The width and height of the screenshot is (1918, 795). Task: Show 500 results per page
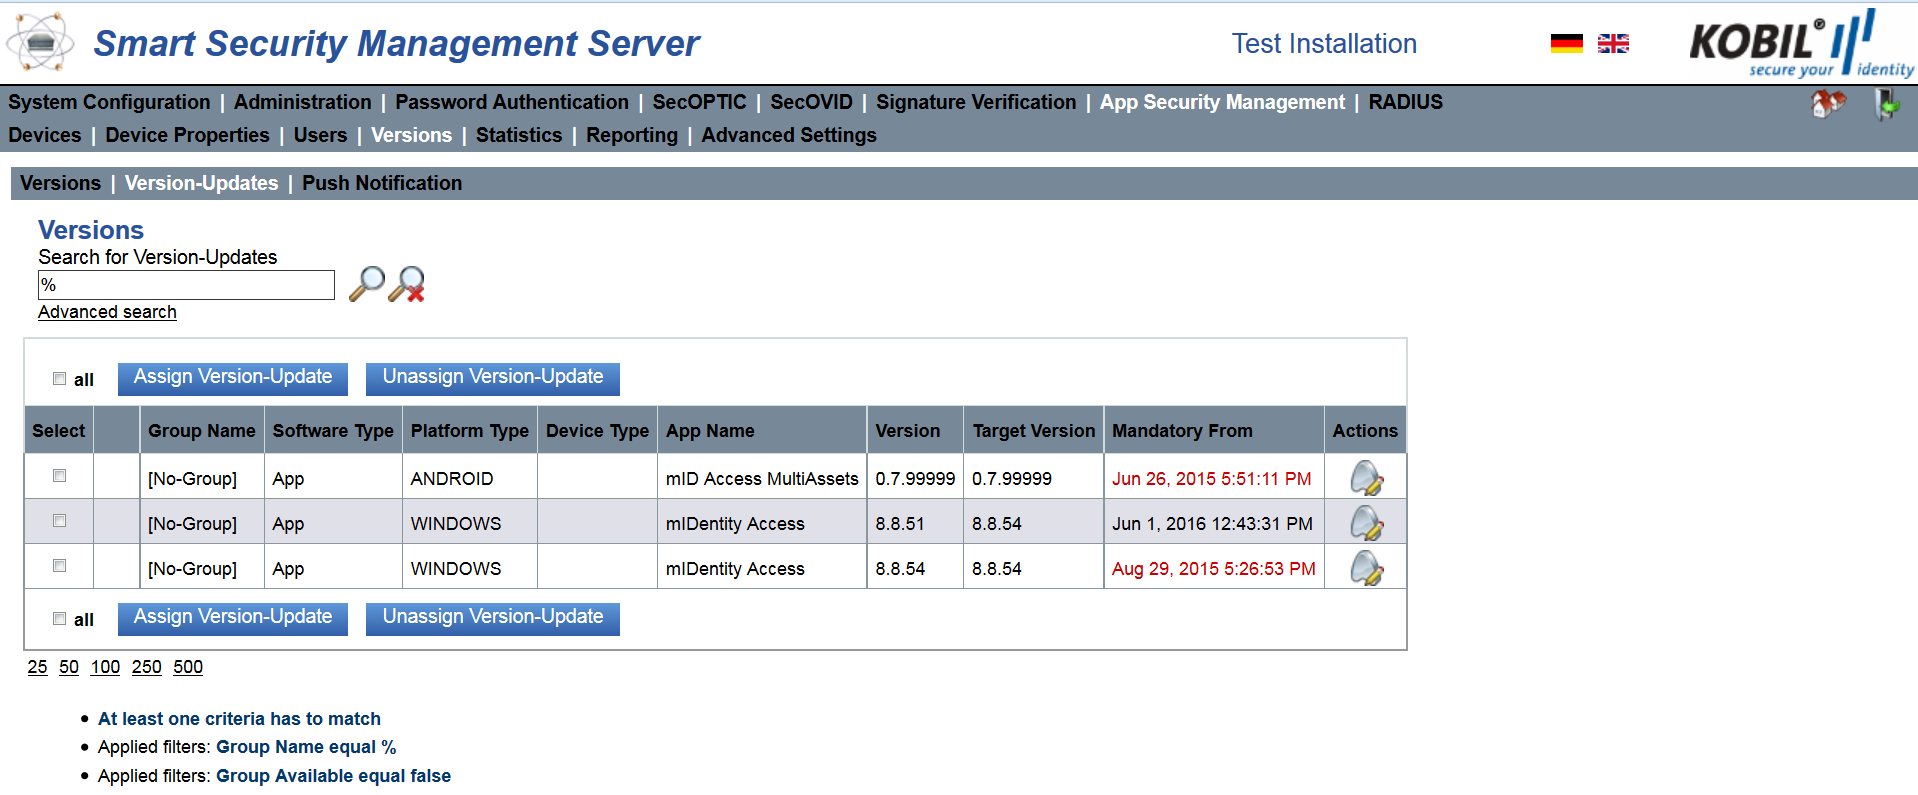(188, 667)
